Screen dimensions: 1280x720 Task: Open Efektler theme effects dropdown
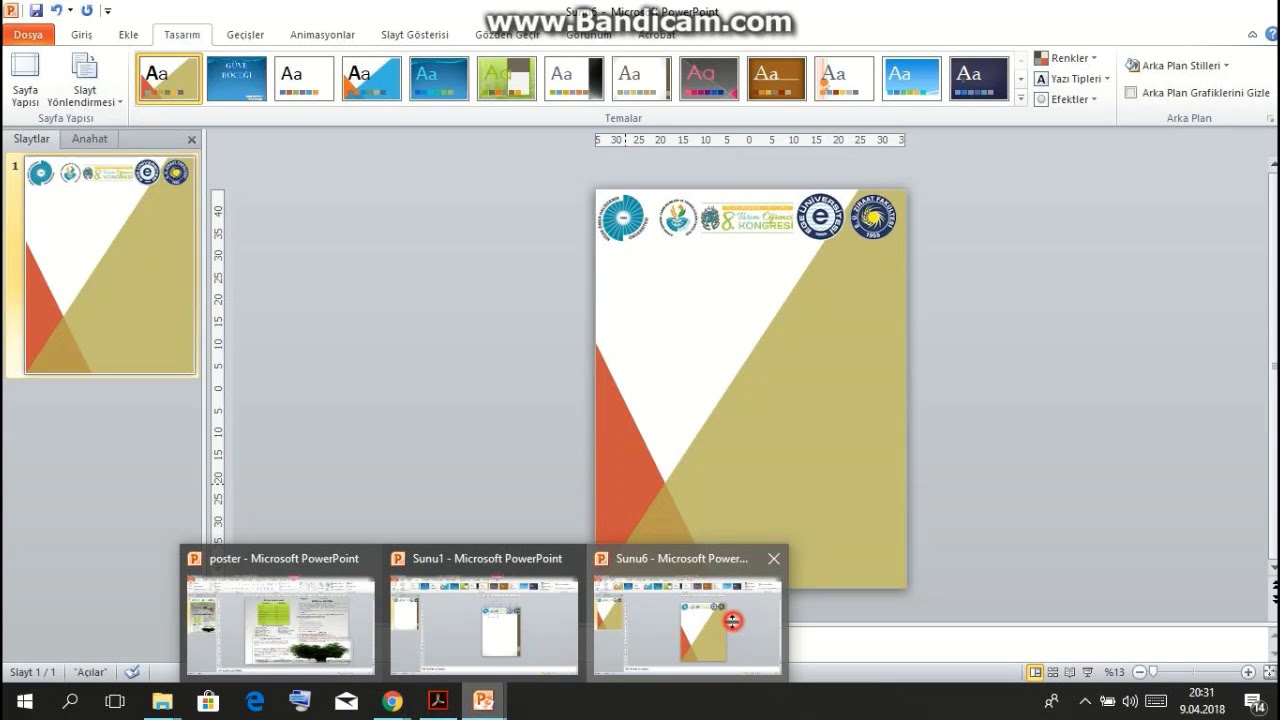tap(1066, 99)
